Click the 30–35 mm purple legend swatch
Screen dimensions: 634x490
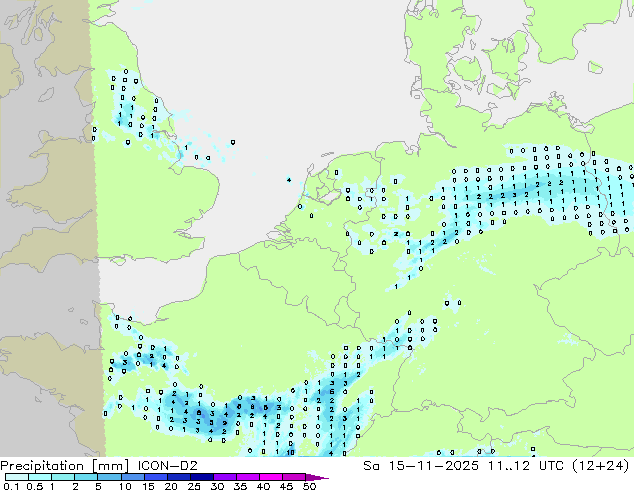click(224, 477)
